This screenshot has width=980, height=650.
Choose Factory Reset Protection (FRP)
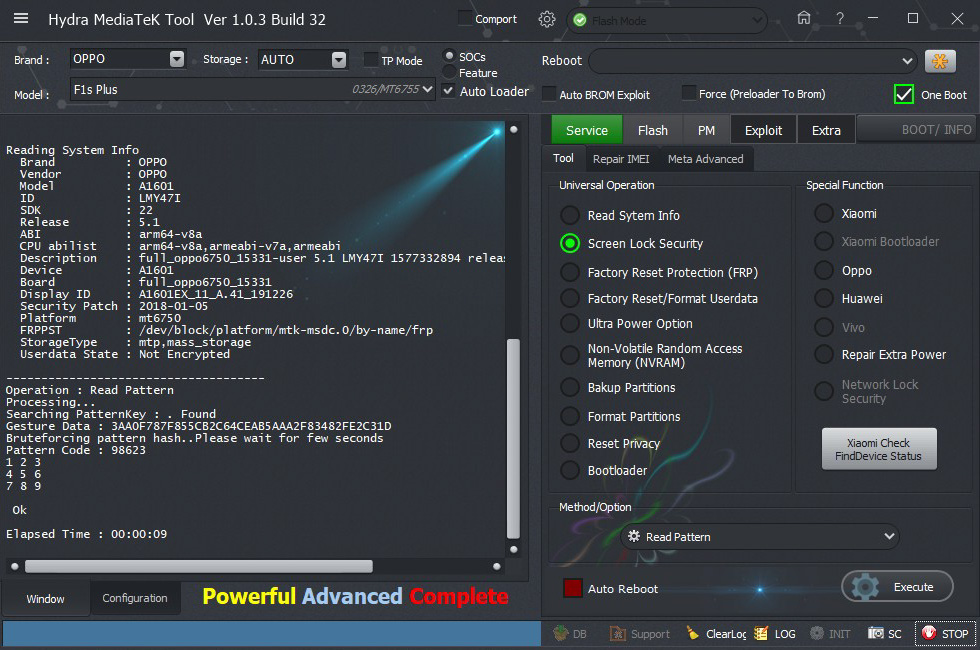tap(570, 272)
